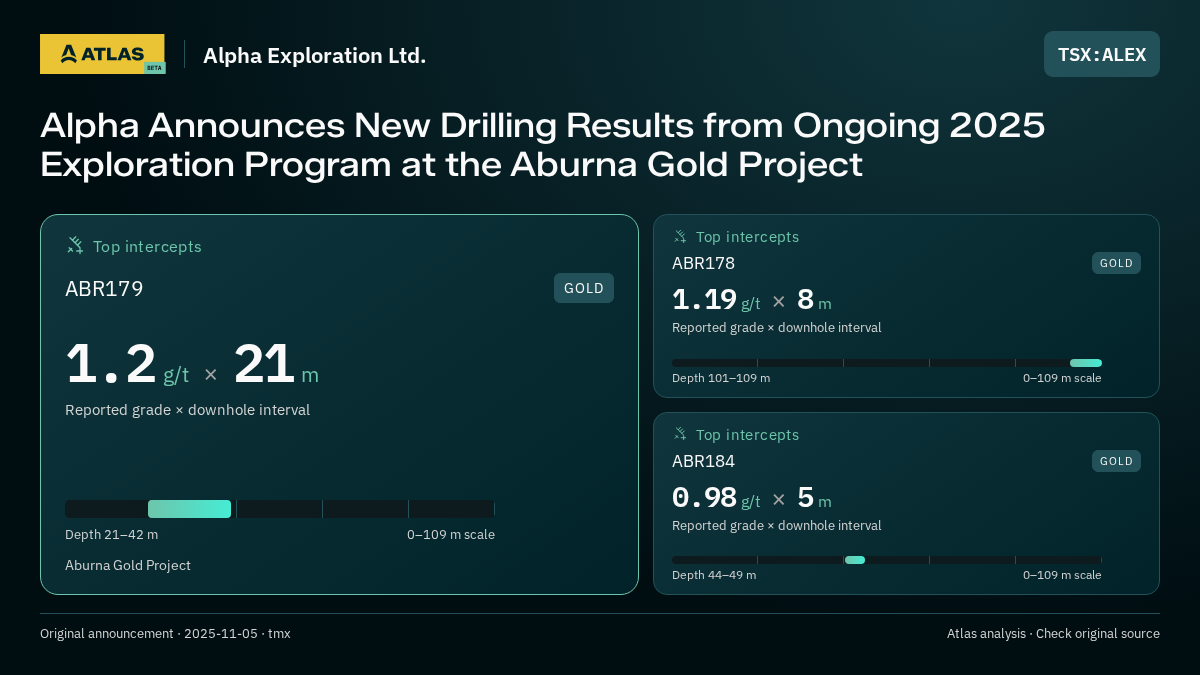Click the 8 m interval value
The height and width of the screenshot is (675, 1200).
point(814,300)
